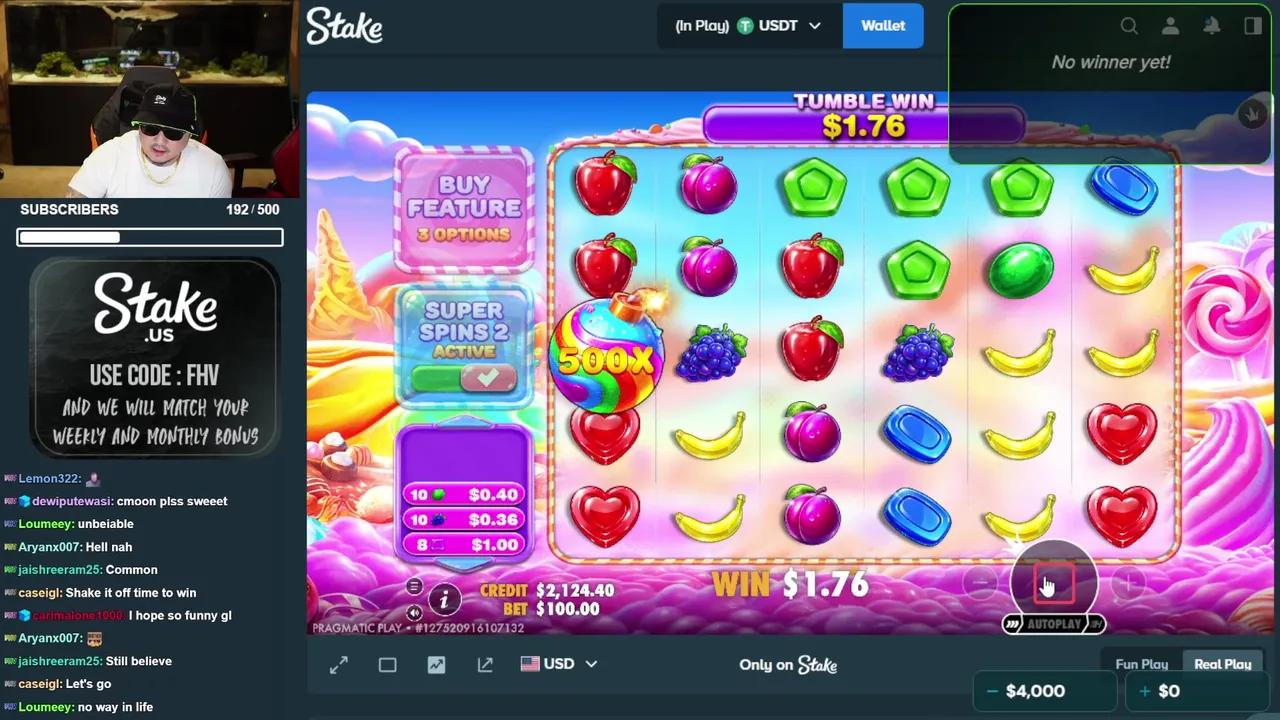1280x720 pixels.
Task: Increase bet with the plus button
Action: pyautogui.click(x=1128, y=583)
